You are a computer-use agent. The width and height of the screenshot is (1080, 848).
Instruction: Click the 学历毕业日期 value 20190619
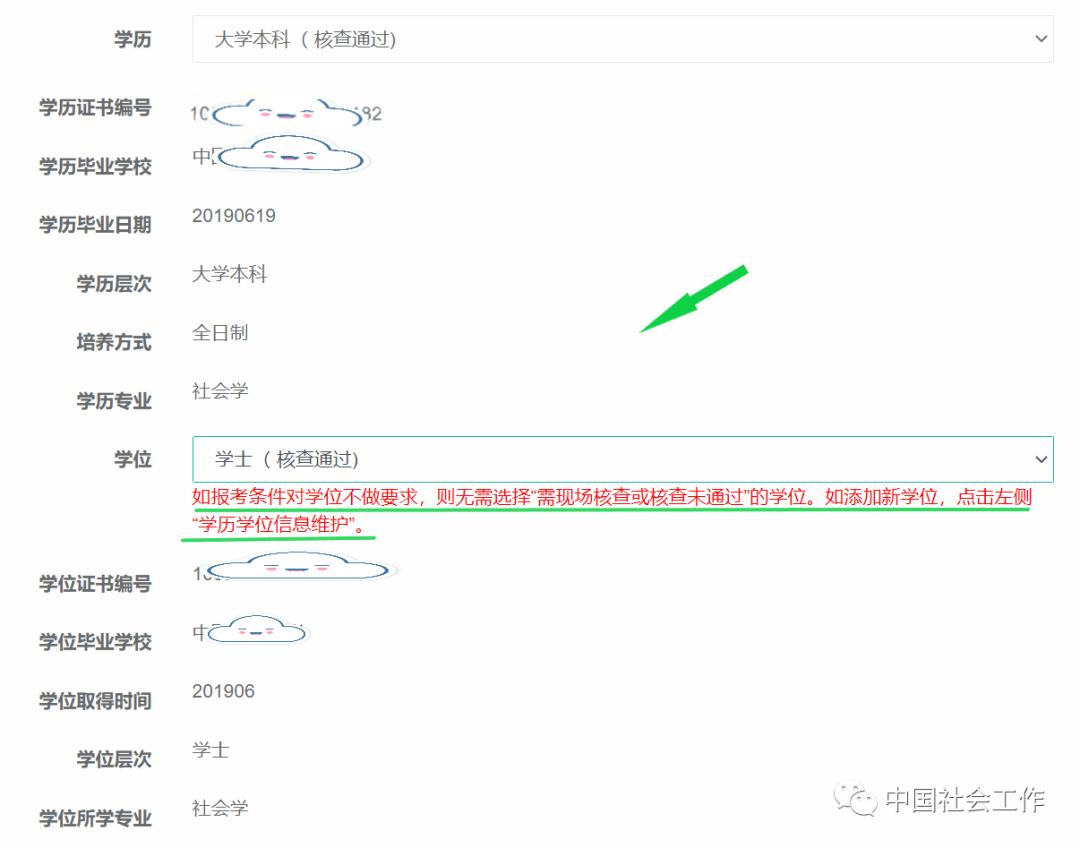pyautogui.click(x=233, y=216)
